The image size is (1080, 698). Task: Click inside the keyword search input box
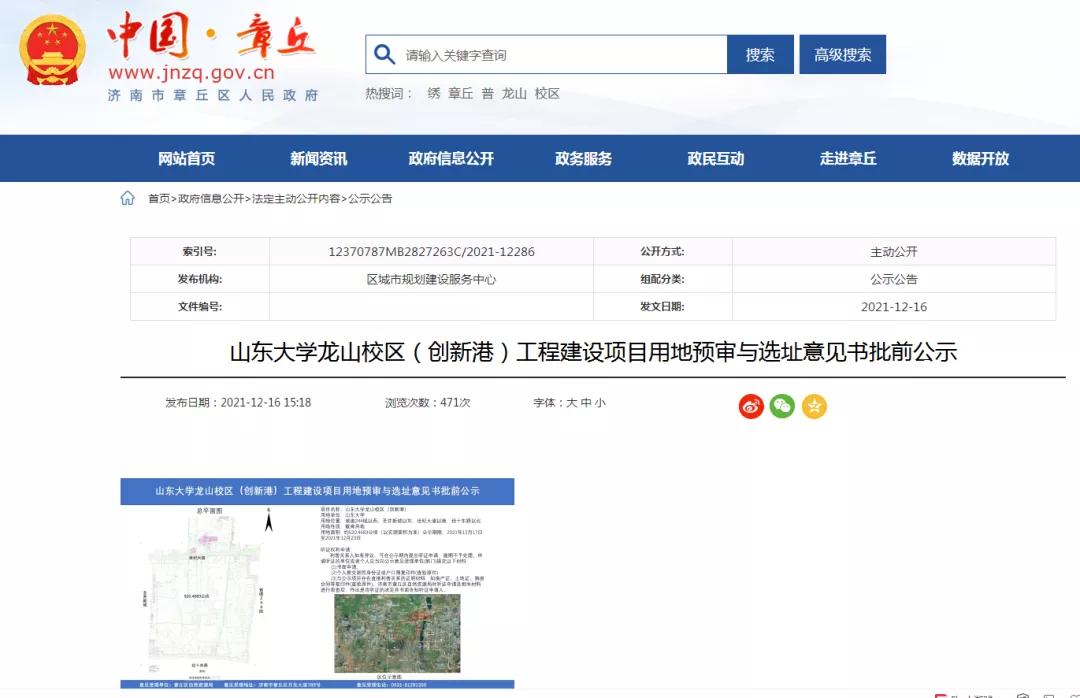(x=550, y=54)
